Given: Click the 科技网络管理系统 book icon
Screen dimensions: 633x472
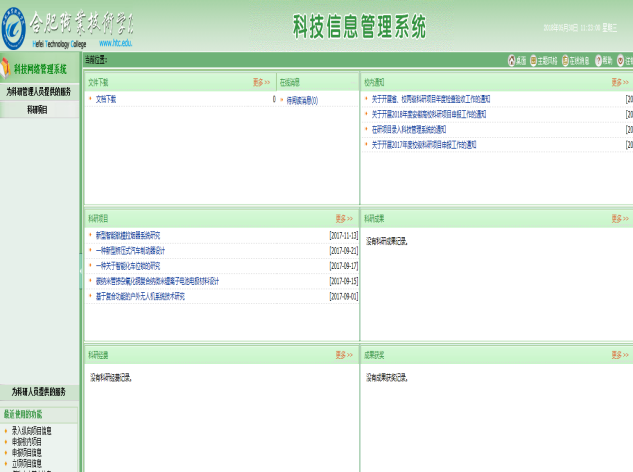Looking at the screenshot, I should [7, 69].
